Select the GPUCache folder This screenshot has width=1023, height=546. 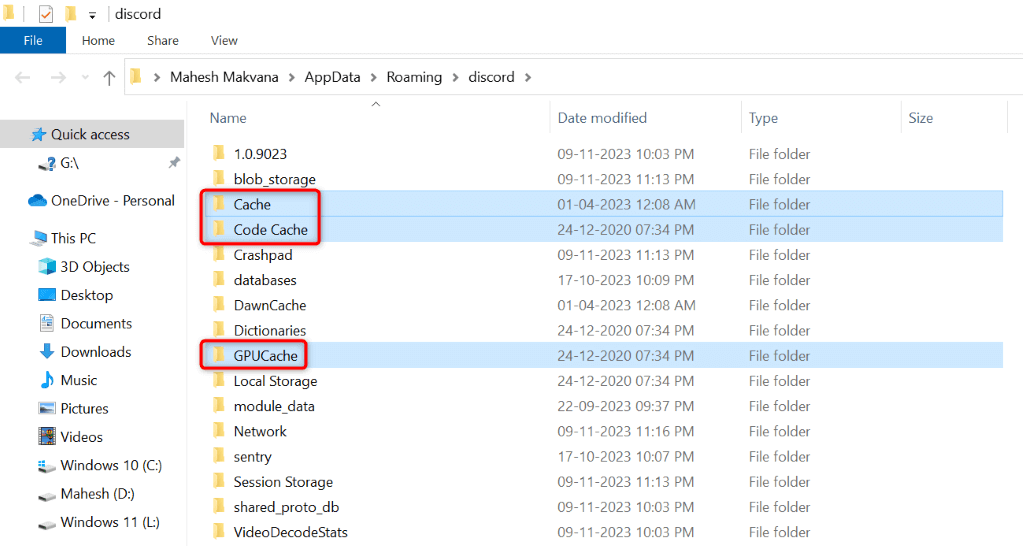point(265,356)
